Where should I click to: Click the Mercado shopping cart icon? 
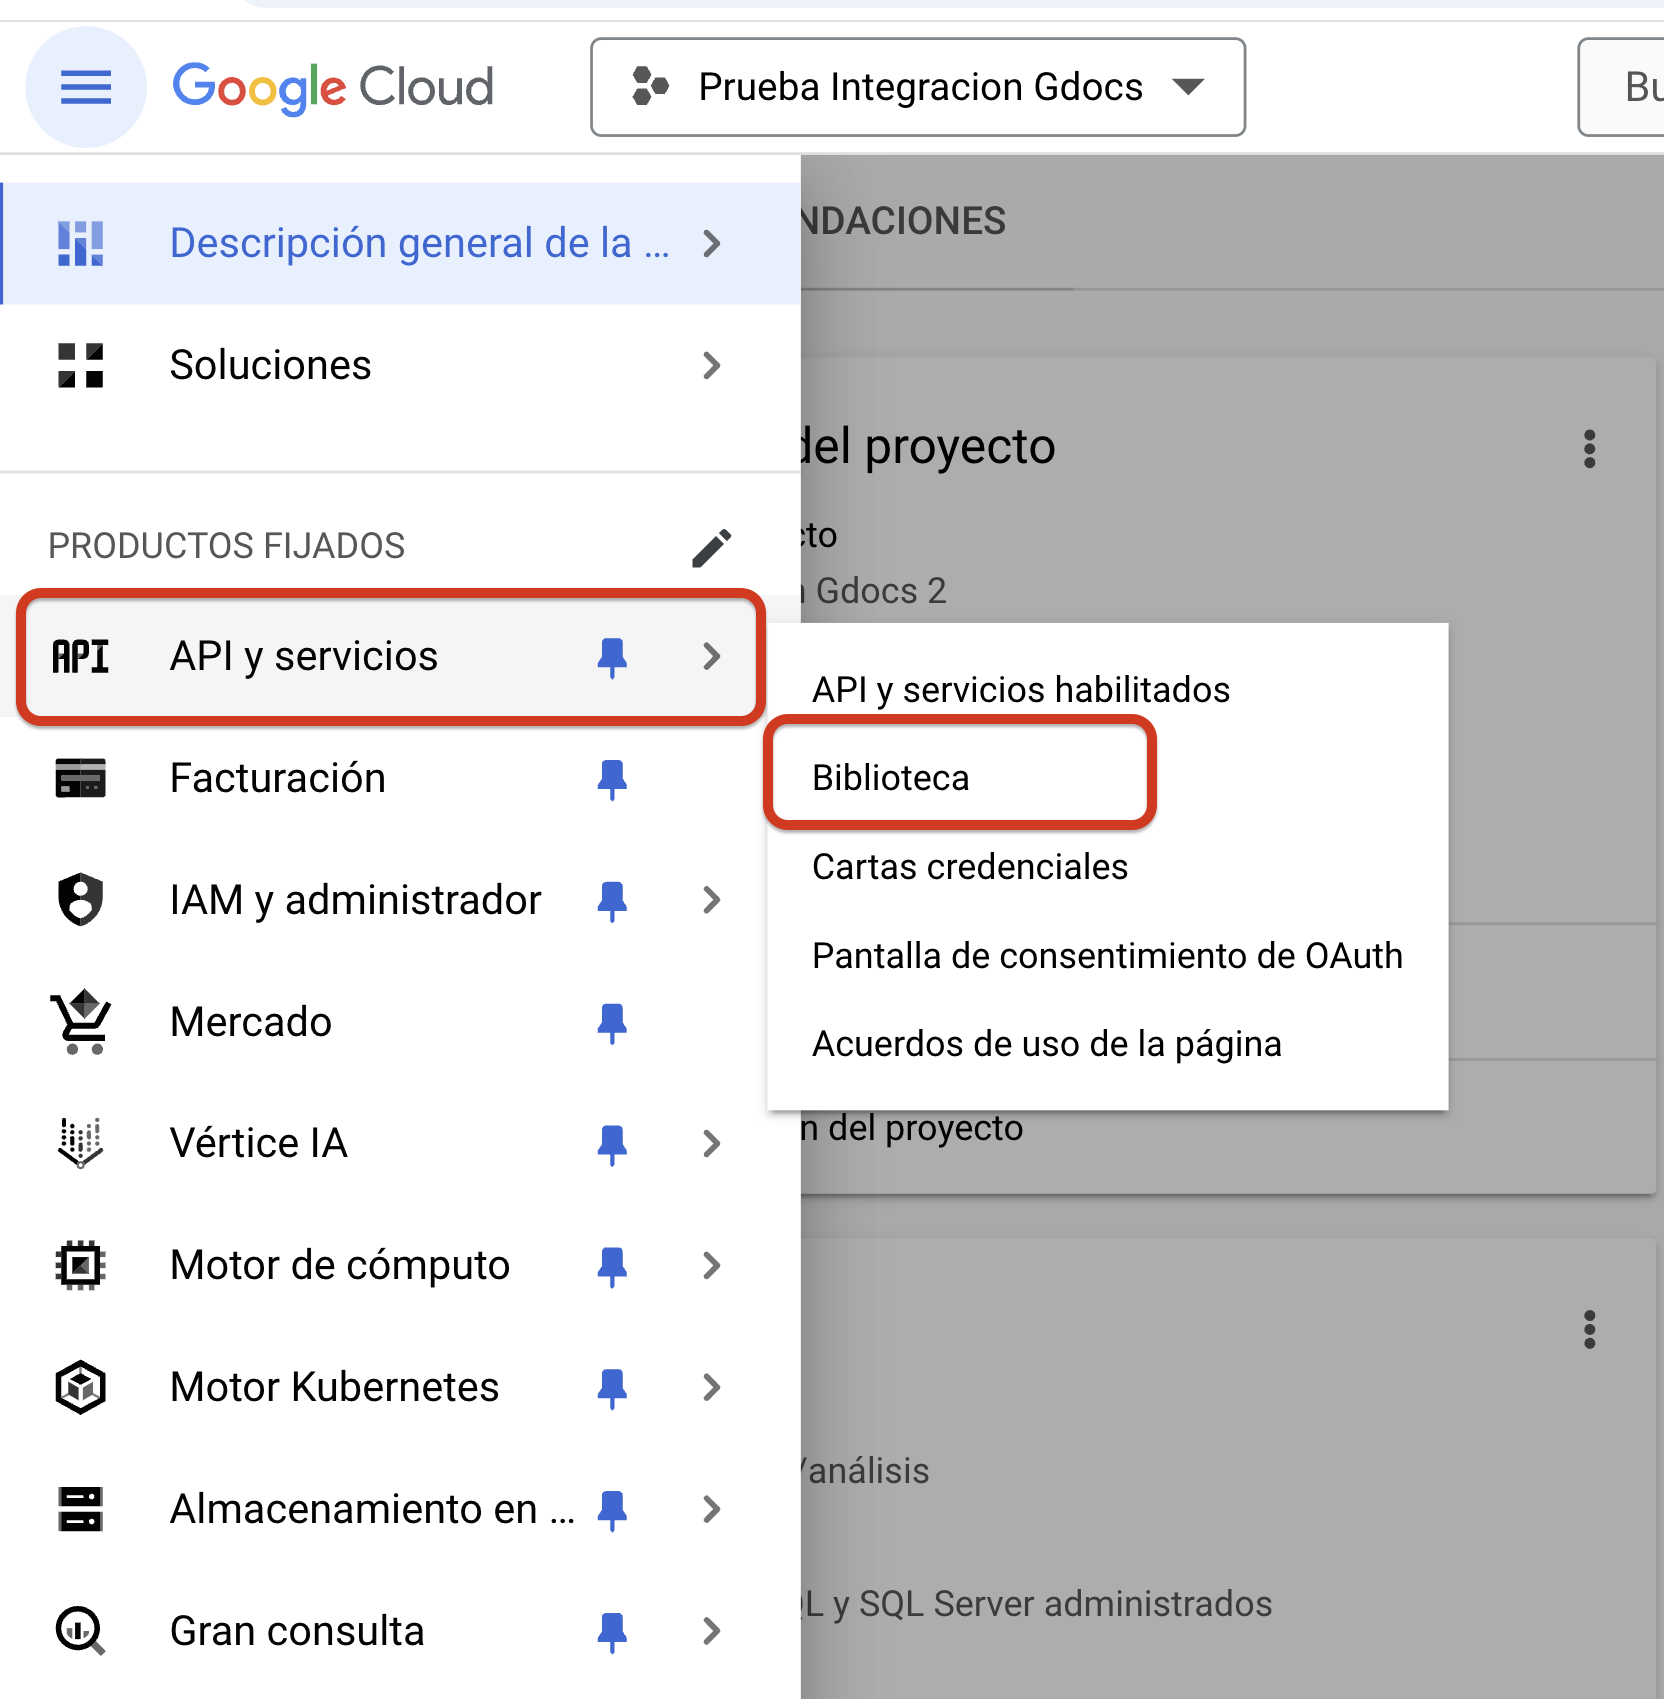81,1022
